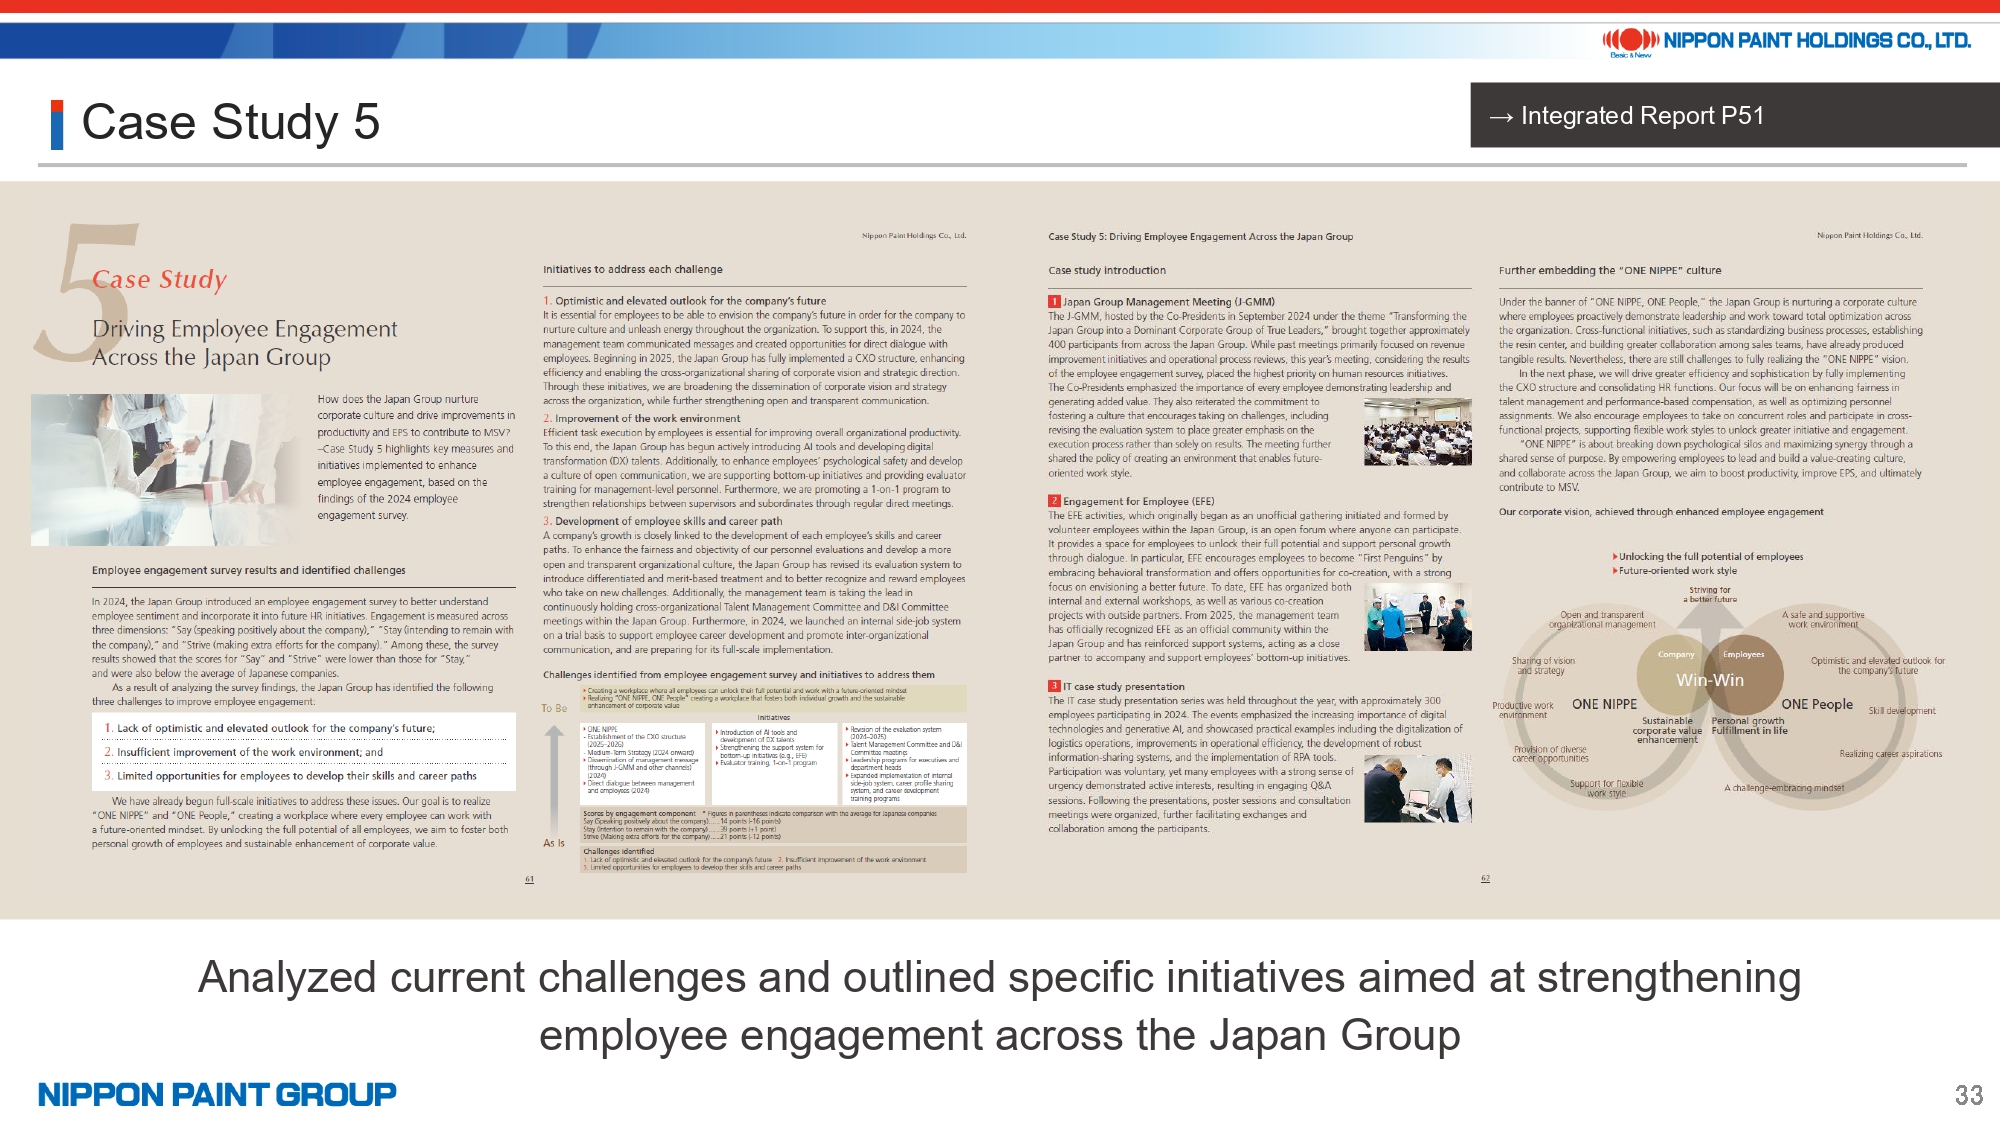
Task: Select the Case Study 5 slide title
Action: point(230,122)
